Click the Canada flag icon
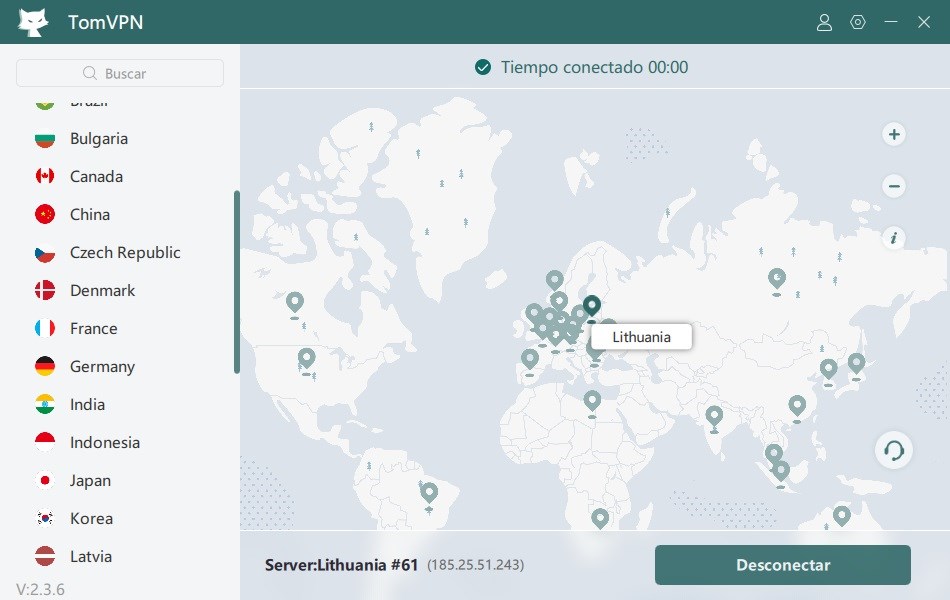Screen dimensions: 950x600 [45, 176]
